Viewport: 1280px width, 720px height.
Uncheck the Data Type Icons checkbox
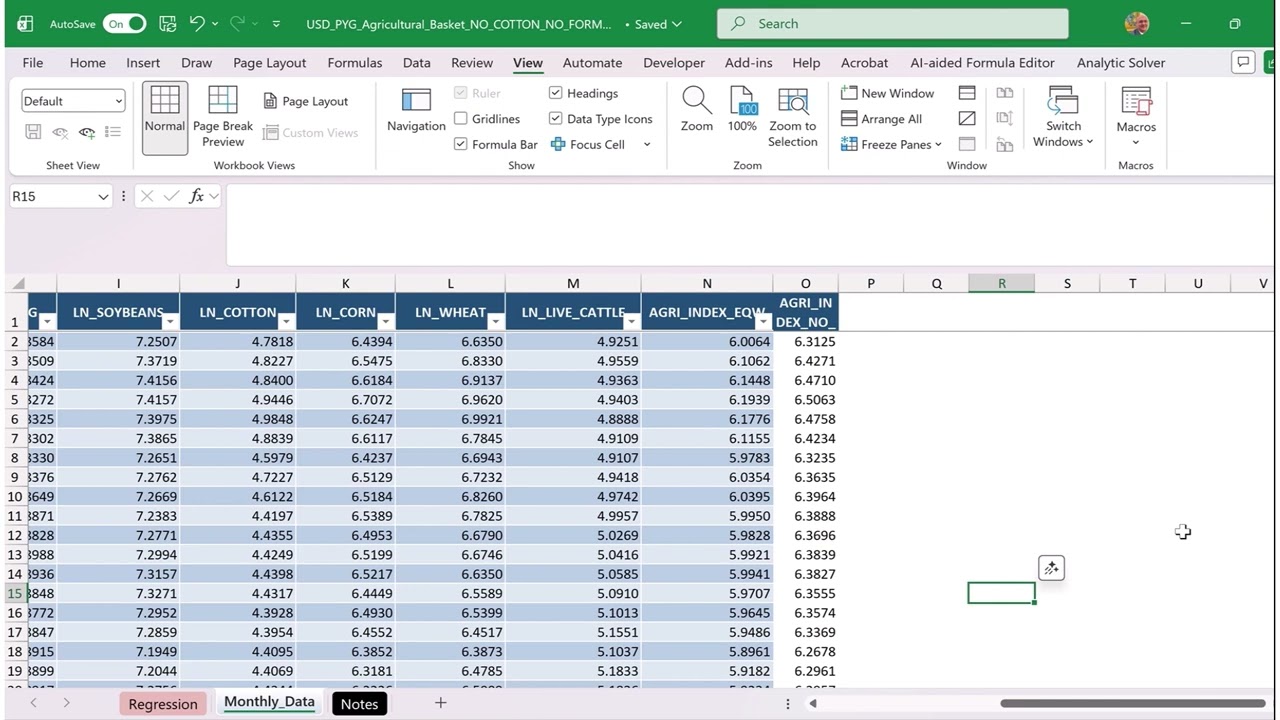(556, 119)
